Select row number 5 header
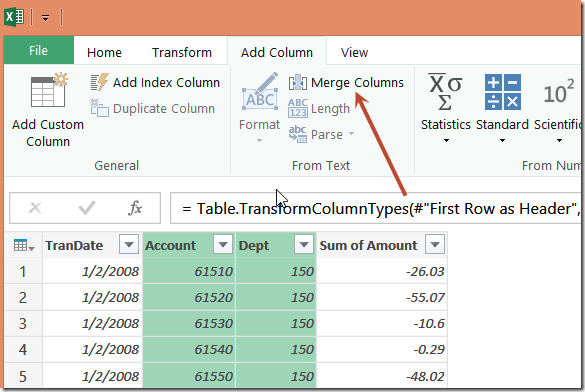 click(x=23, y=376)
